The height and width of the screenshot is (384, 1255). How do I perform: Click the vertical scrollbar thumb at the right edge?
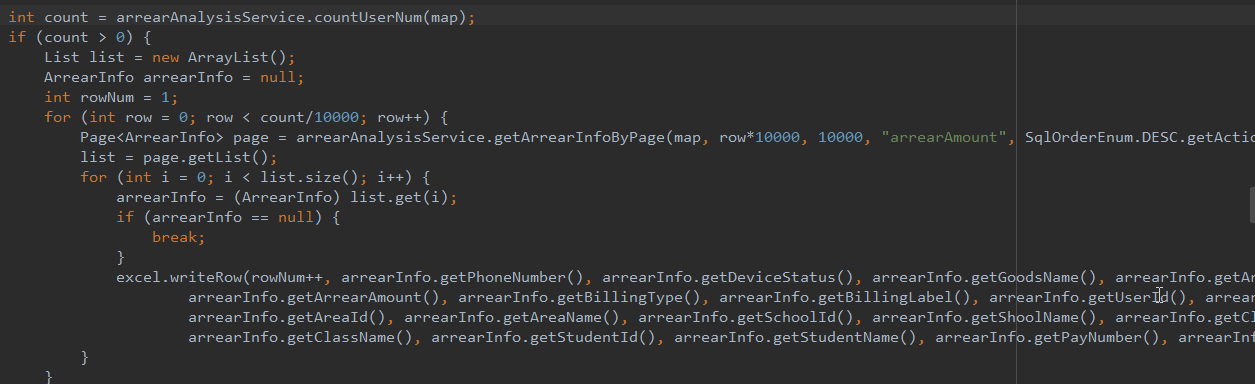tap(1250, 204)
